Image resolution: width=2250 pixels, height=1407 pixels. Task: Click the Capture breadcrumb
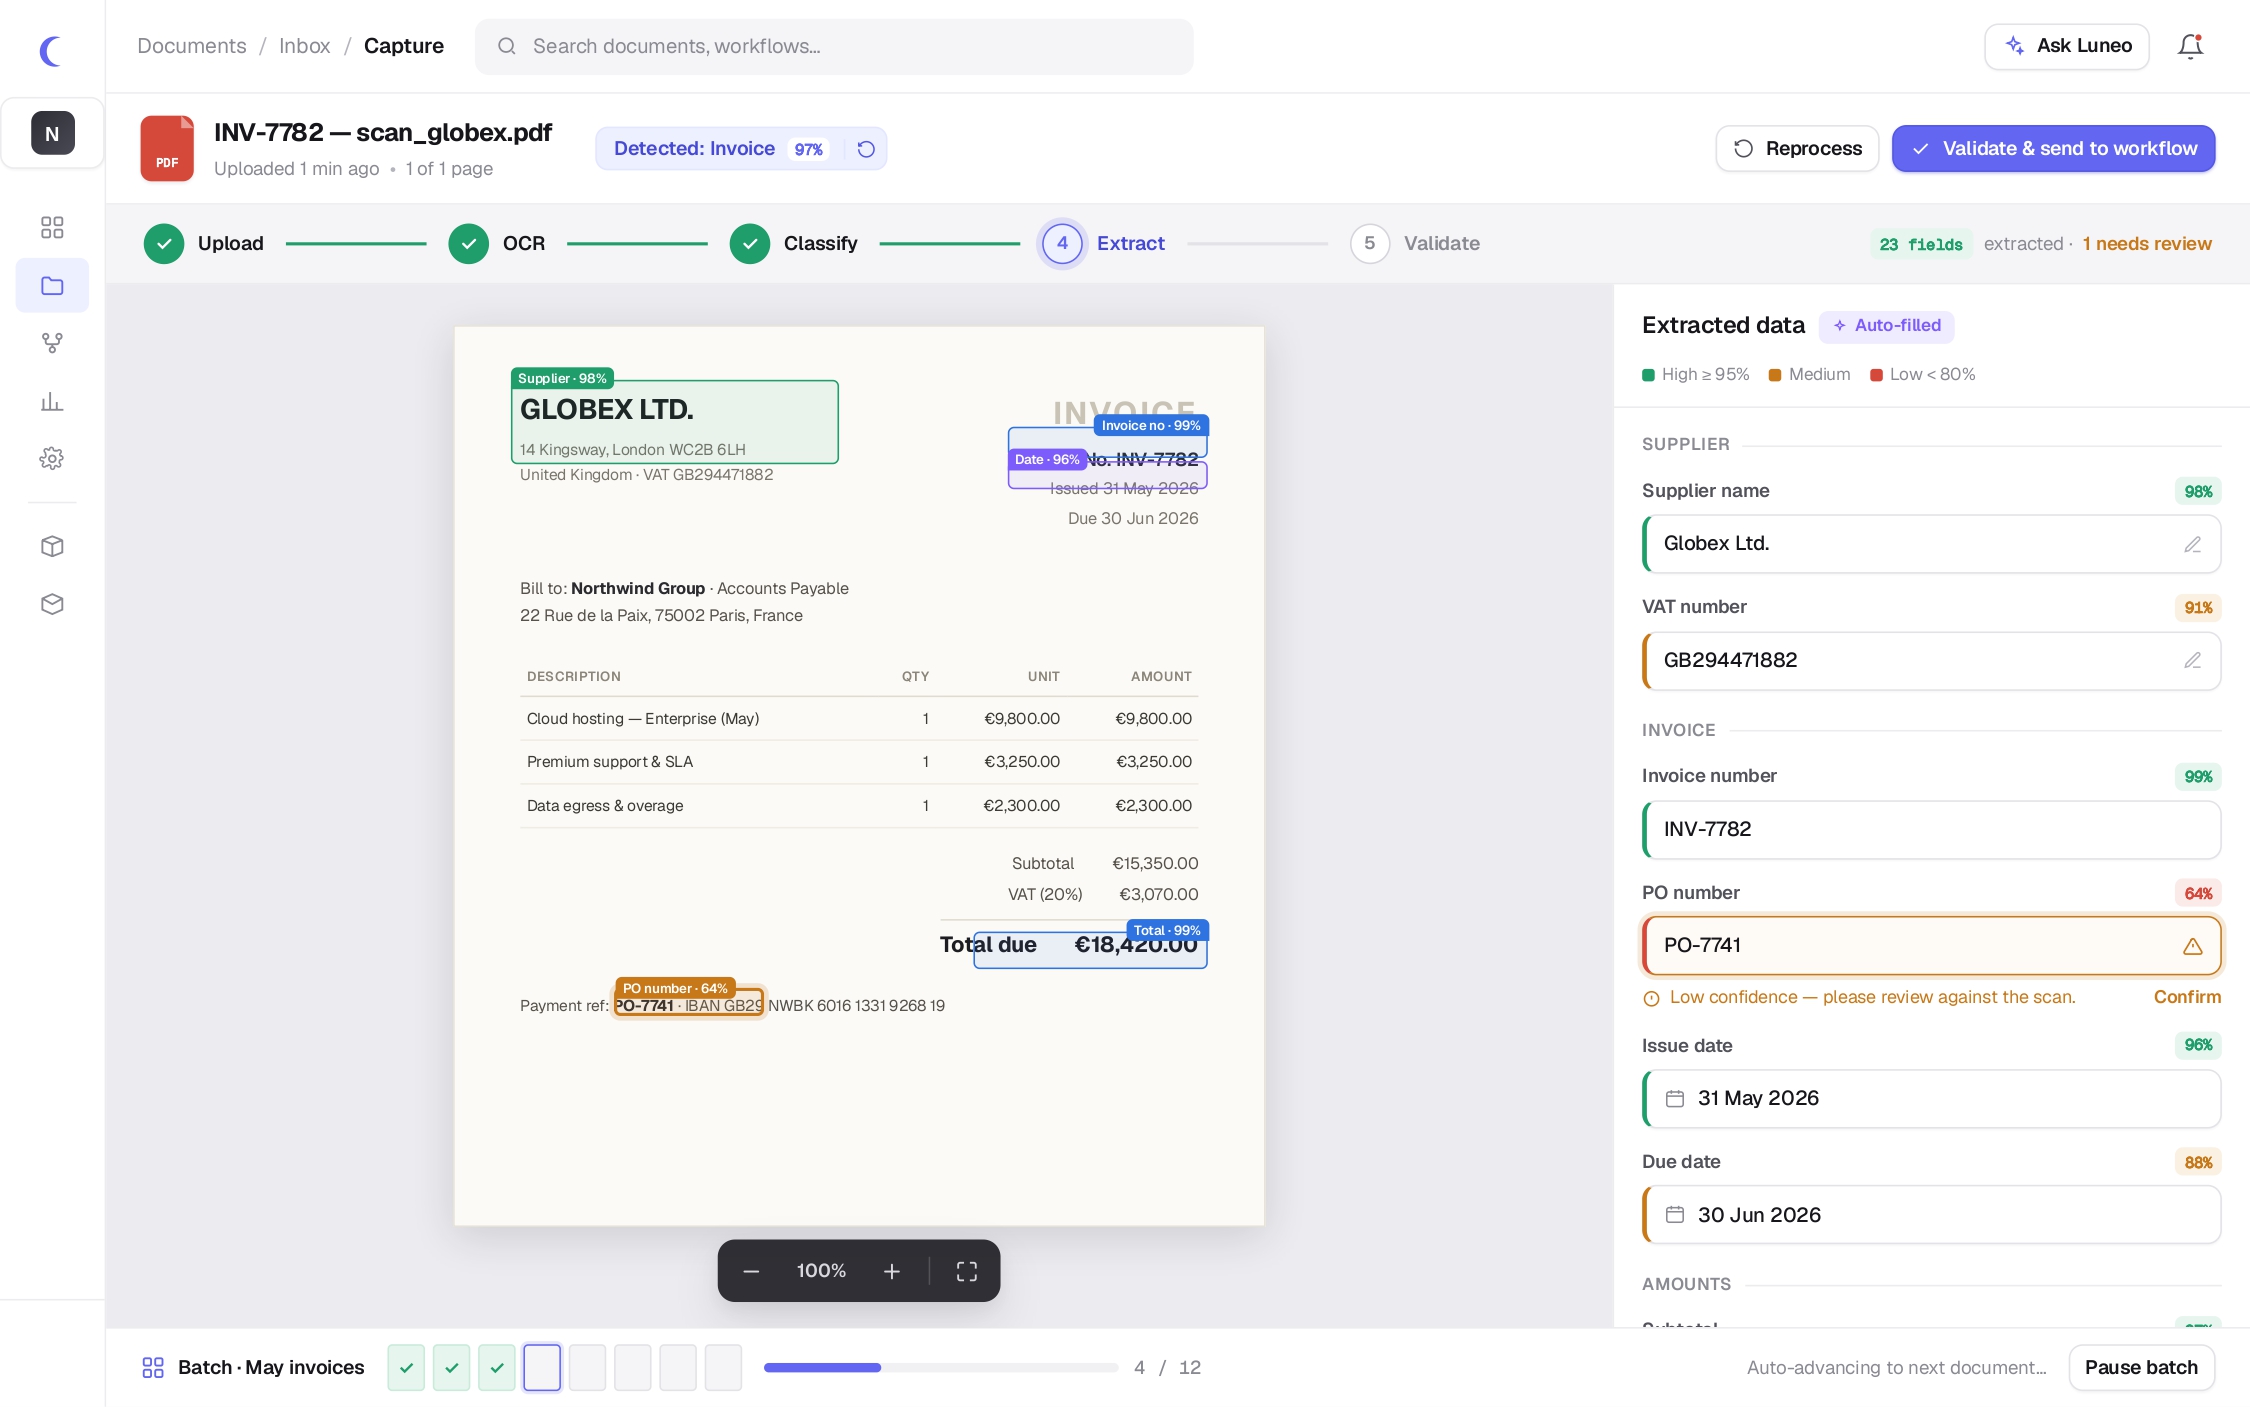404,46
